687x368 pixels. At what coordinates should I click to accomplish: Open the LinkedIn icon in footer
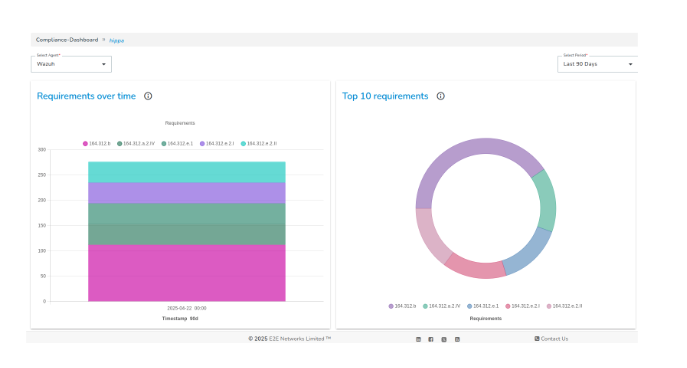[418, 340]
